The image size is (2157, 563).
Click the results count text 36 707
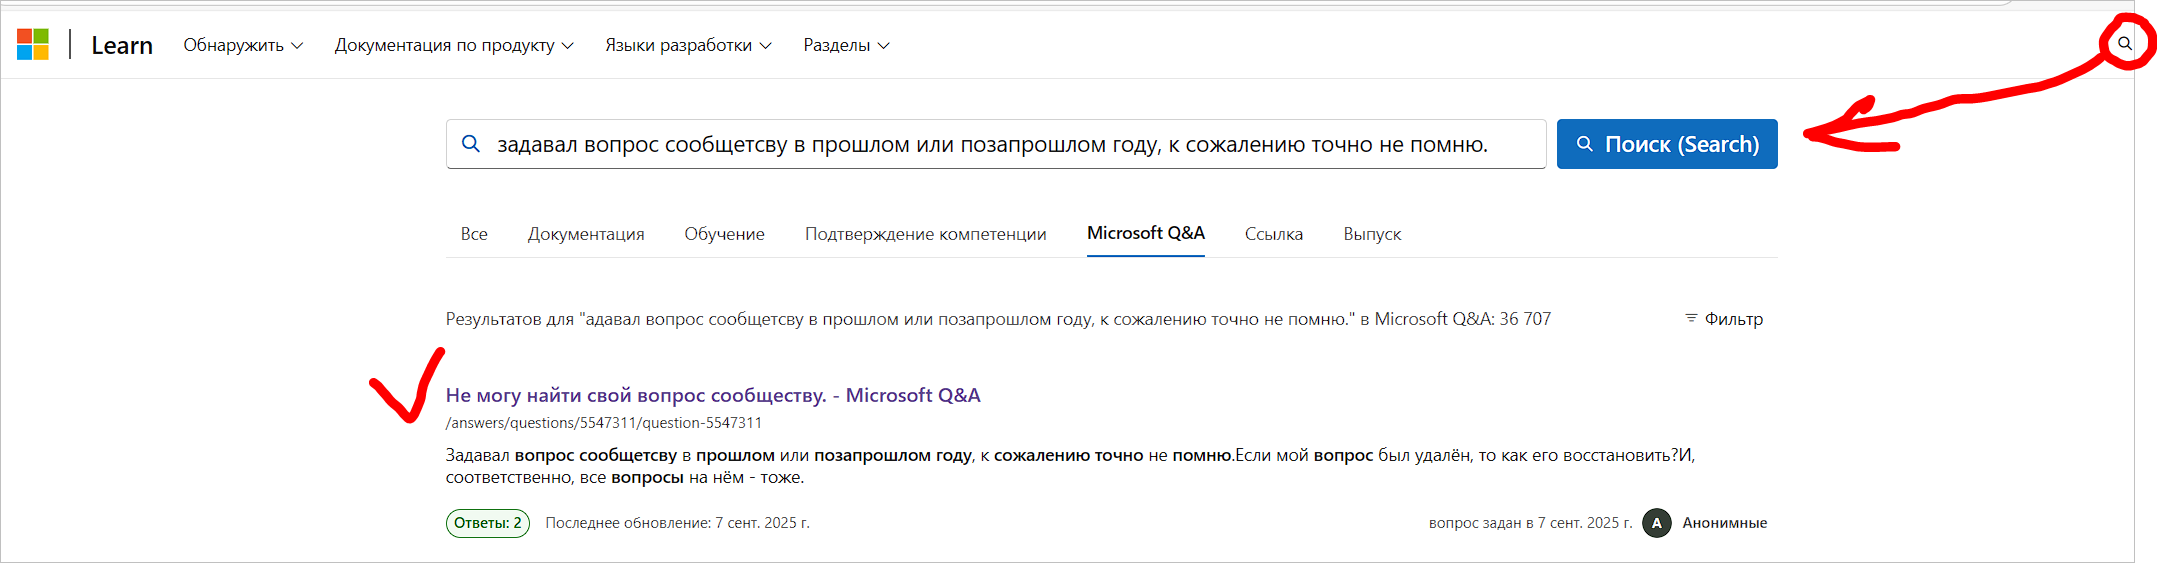coord(1525,319)
